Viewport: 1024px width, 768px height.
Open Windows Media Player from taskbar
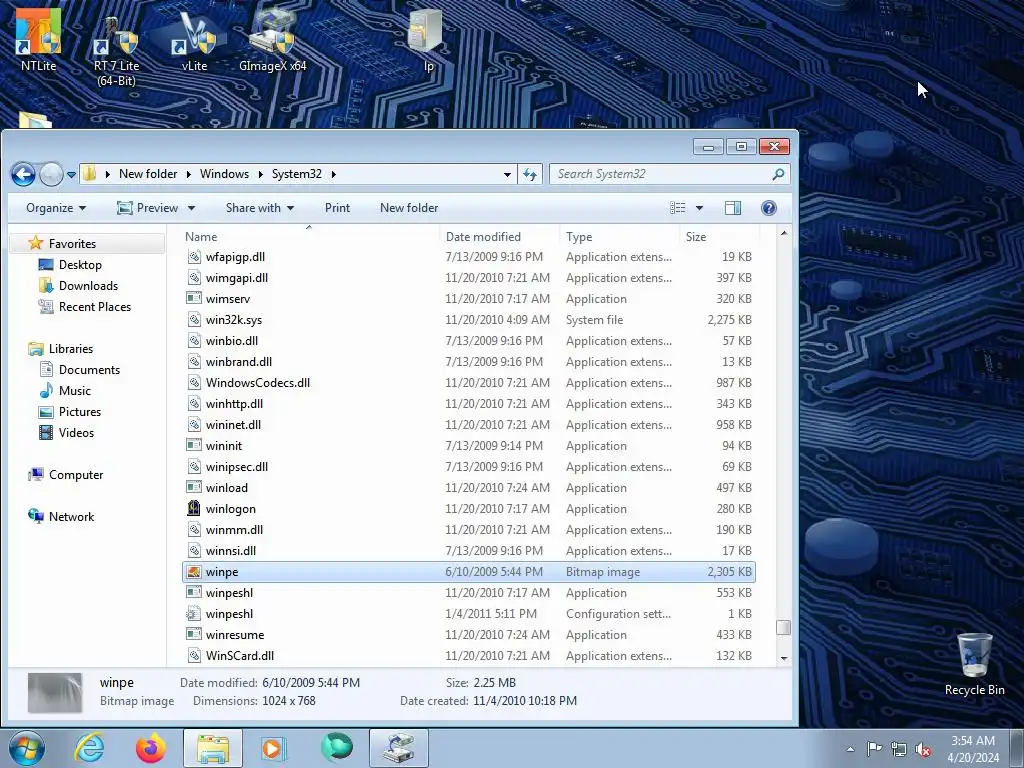pyautogui.click(x=274, y=748)
